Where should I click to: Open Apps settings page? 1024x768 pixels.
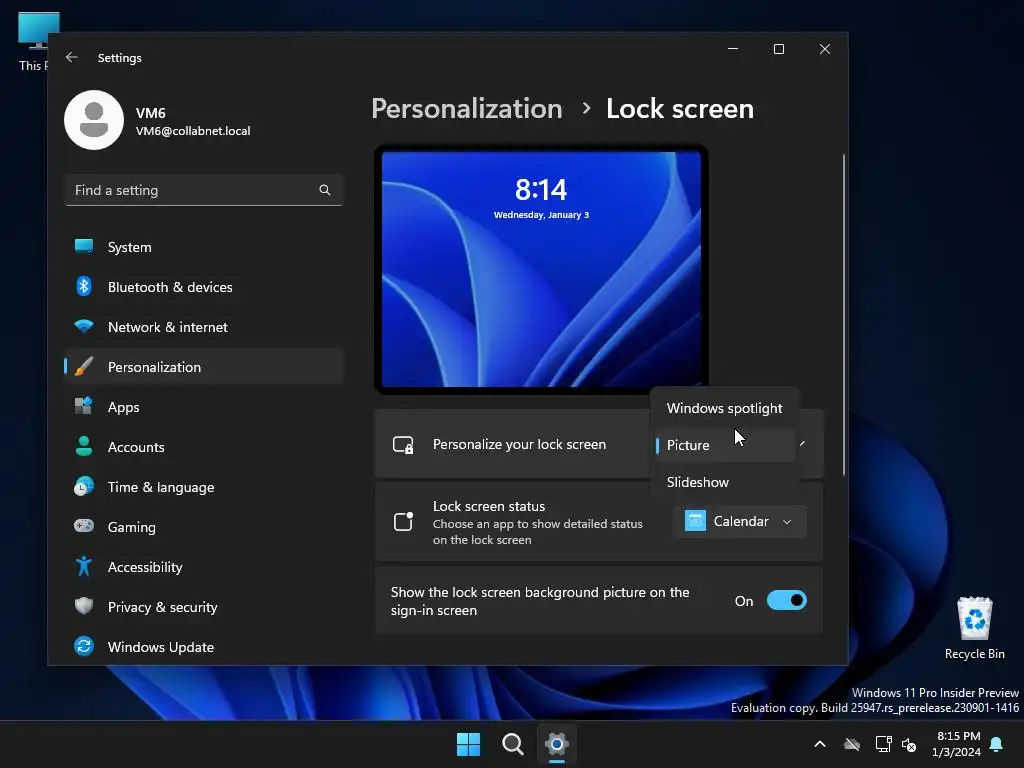(204, 407)
